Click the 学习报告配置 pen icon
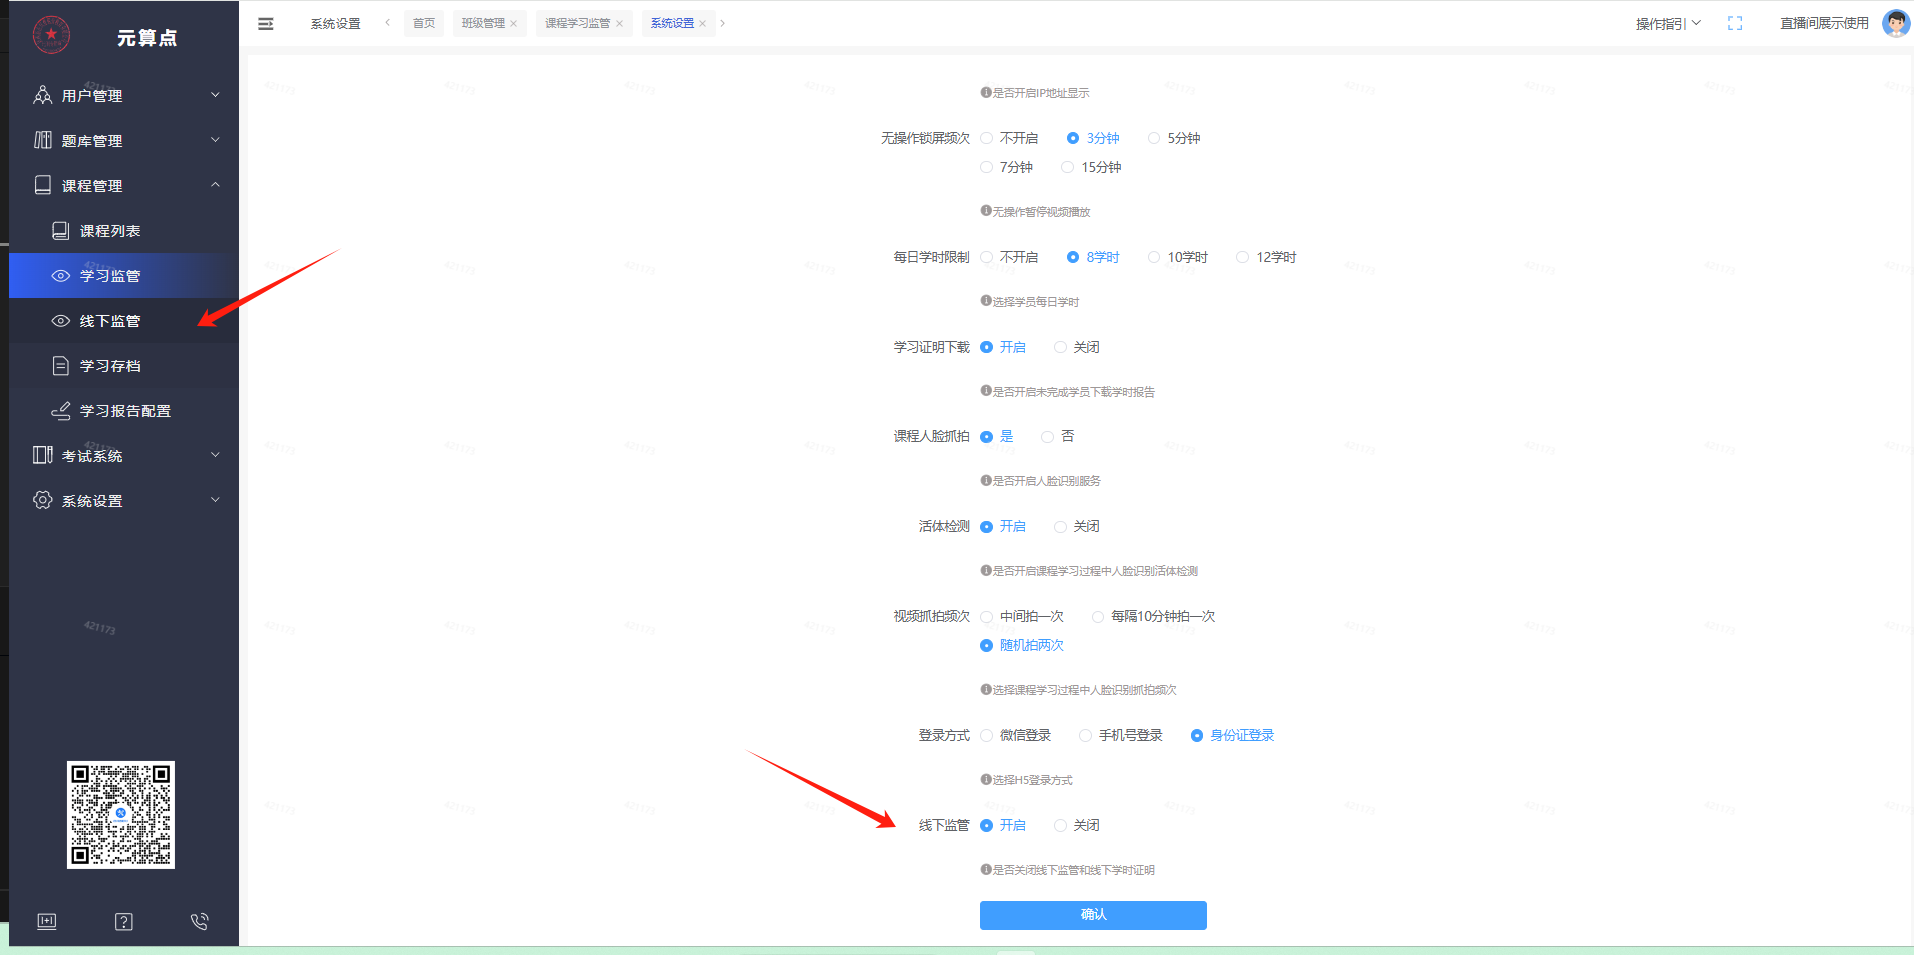This screenshot has width=1914, height=955. click(61, 411)
